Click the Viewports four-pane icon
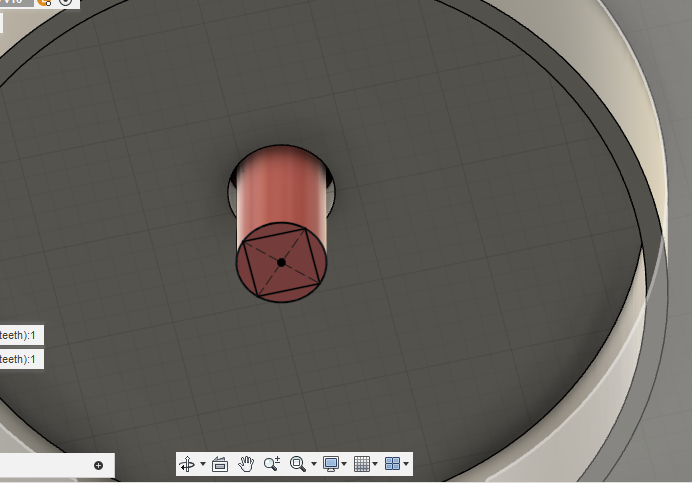The height and width of the screenshot is (483, 692). (x=392, y=464)
